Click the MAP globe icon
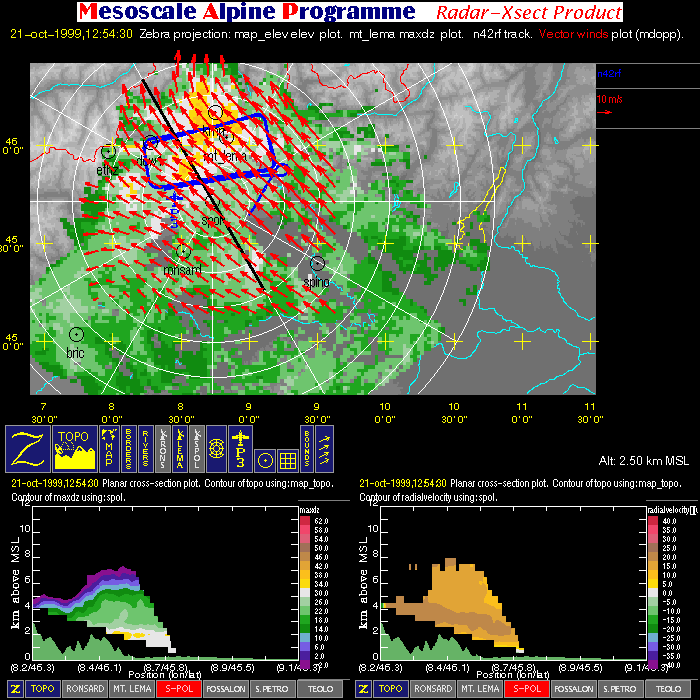The height and width of the screenshot is (700, 700). 108,448
